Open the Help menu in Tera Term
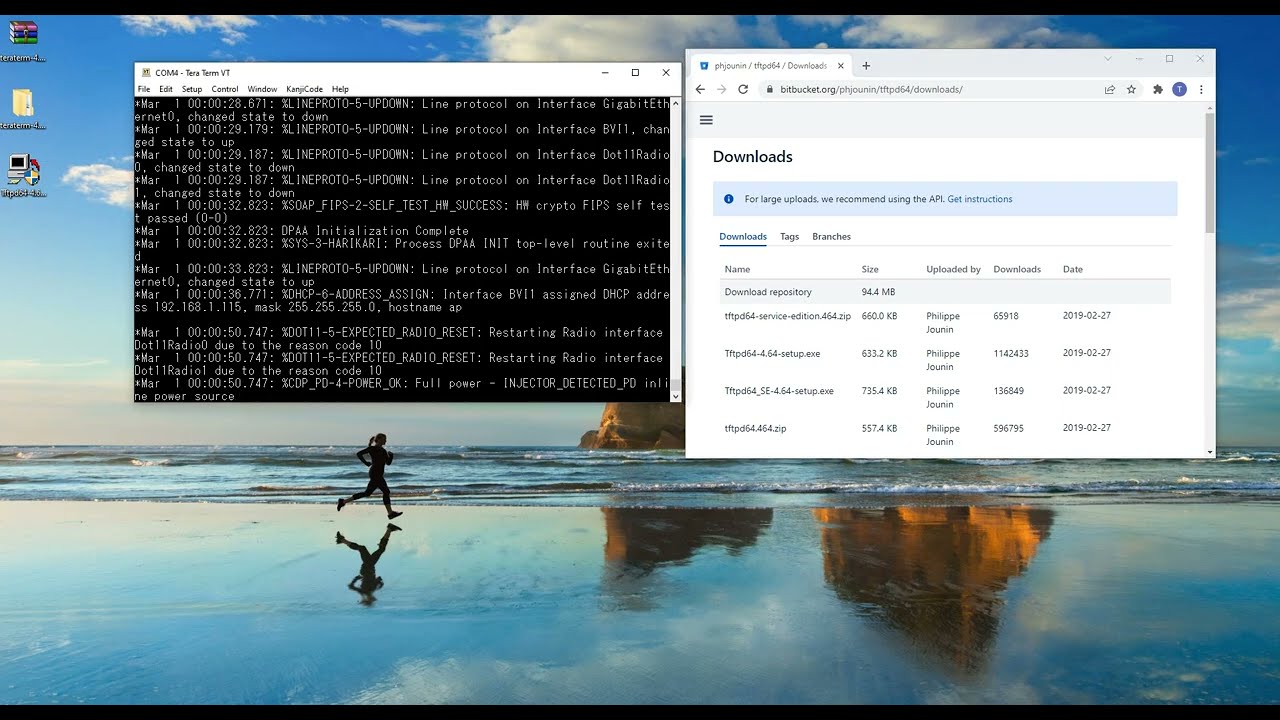The image size is (1280, 720). click(340, 89)
